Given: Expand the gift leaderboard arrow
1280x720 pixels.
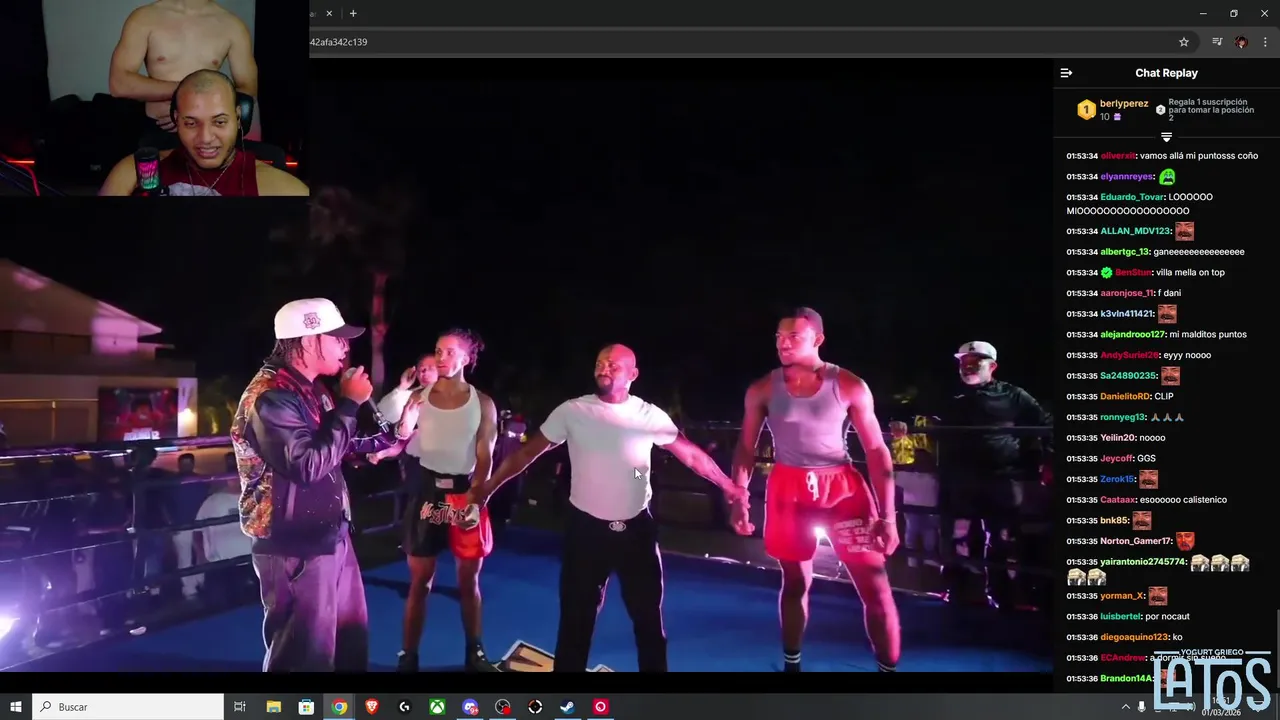Looking at the screenshot, I should 1166,137.
